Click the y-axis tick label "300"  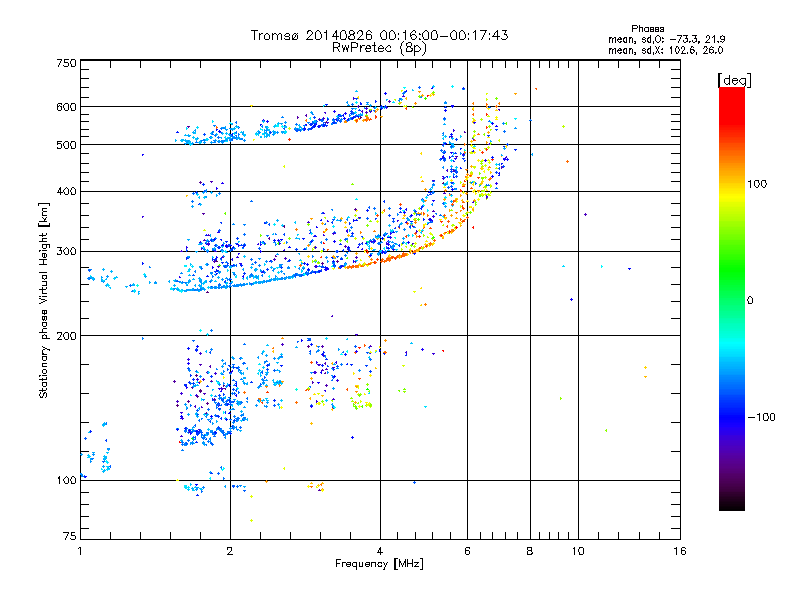[x=66, y=251]
